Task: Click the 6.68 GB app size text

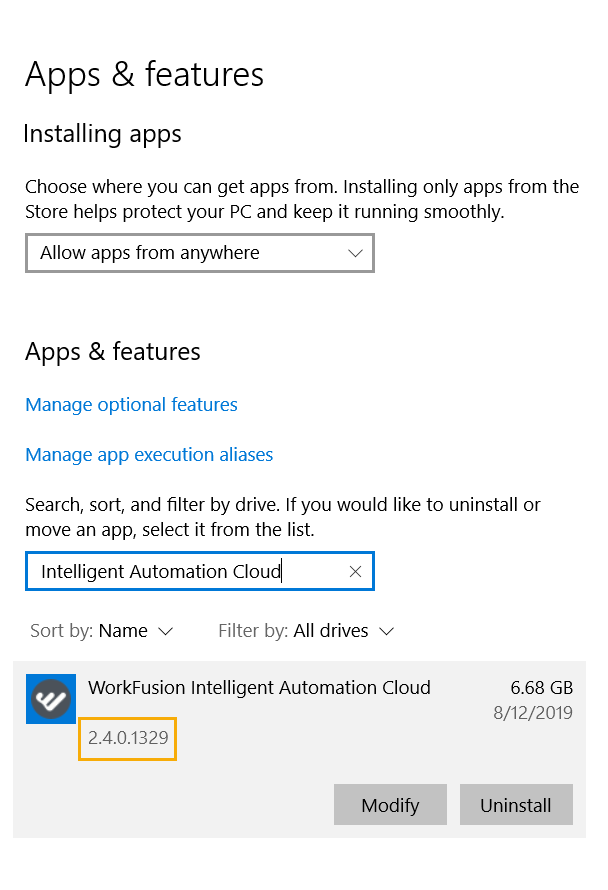Action: click(x=542, y=688)
